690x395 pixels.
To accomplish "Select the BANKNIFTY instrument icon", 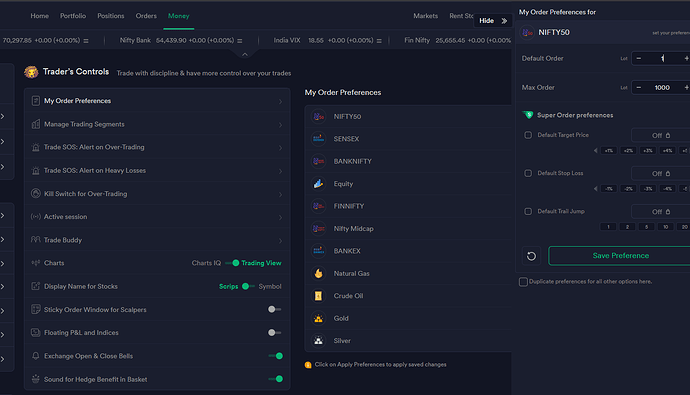I will [318, 161].
